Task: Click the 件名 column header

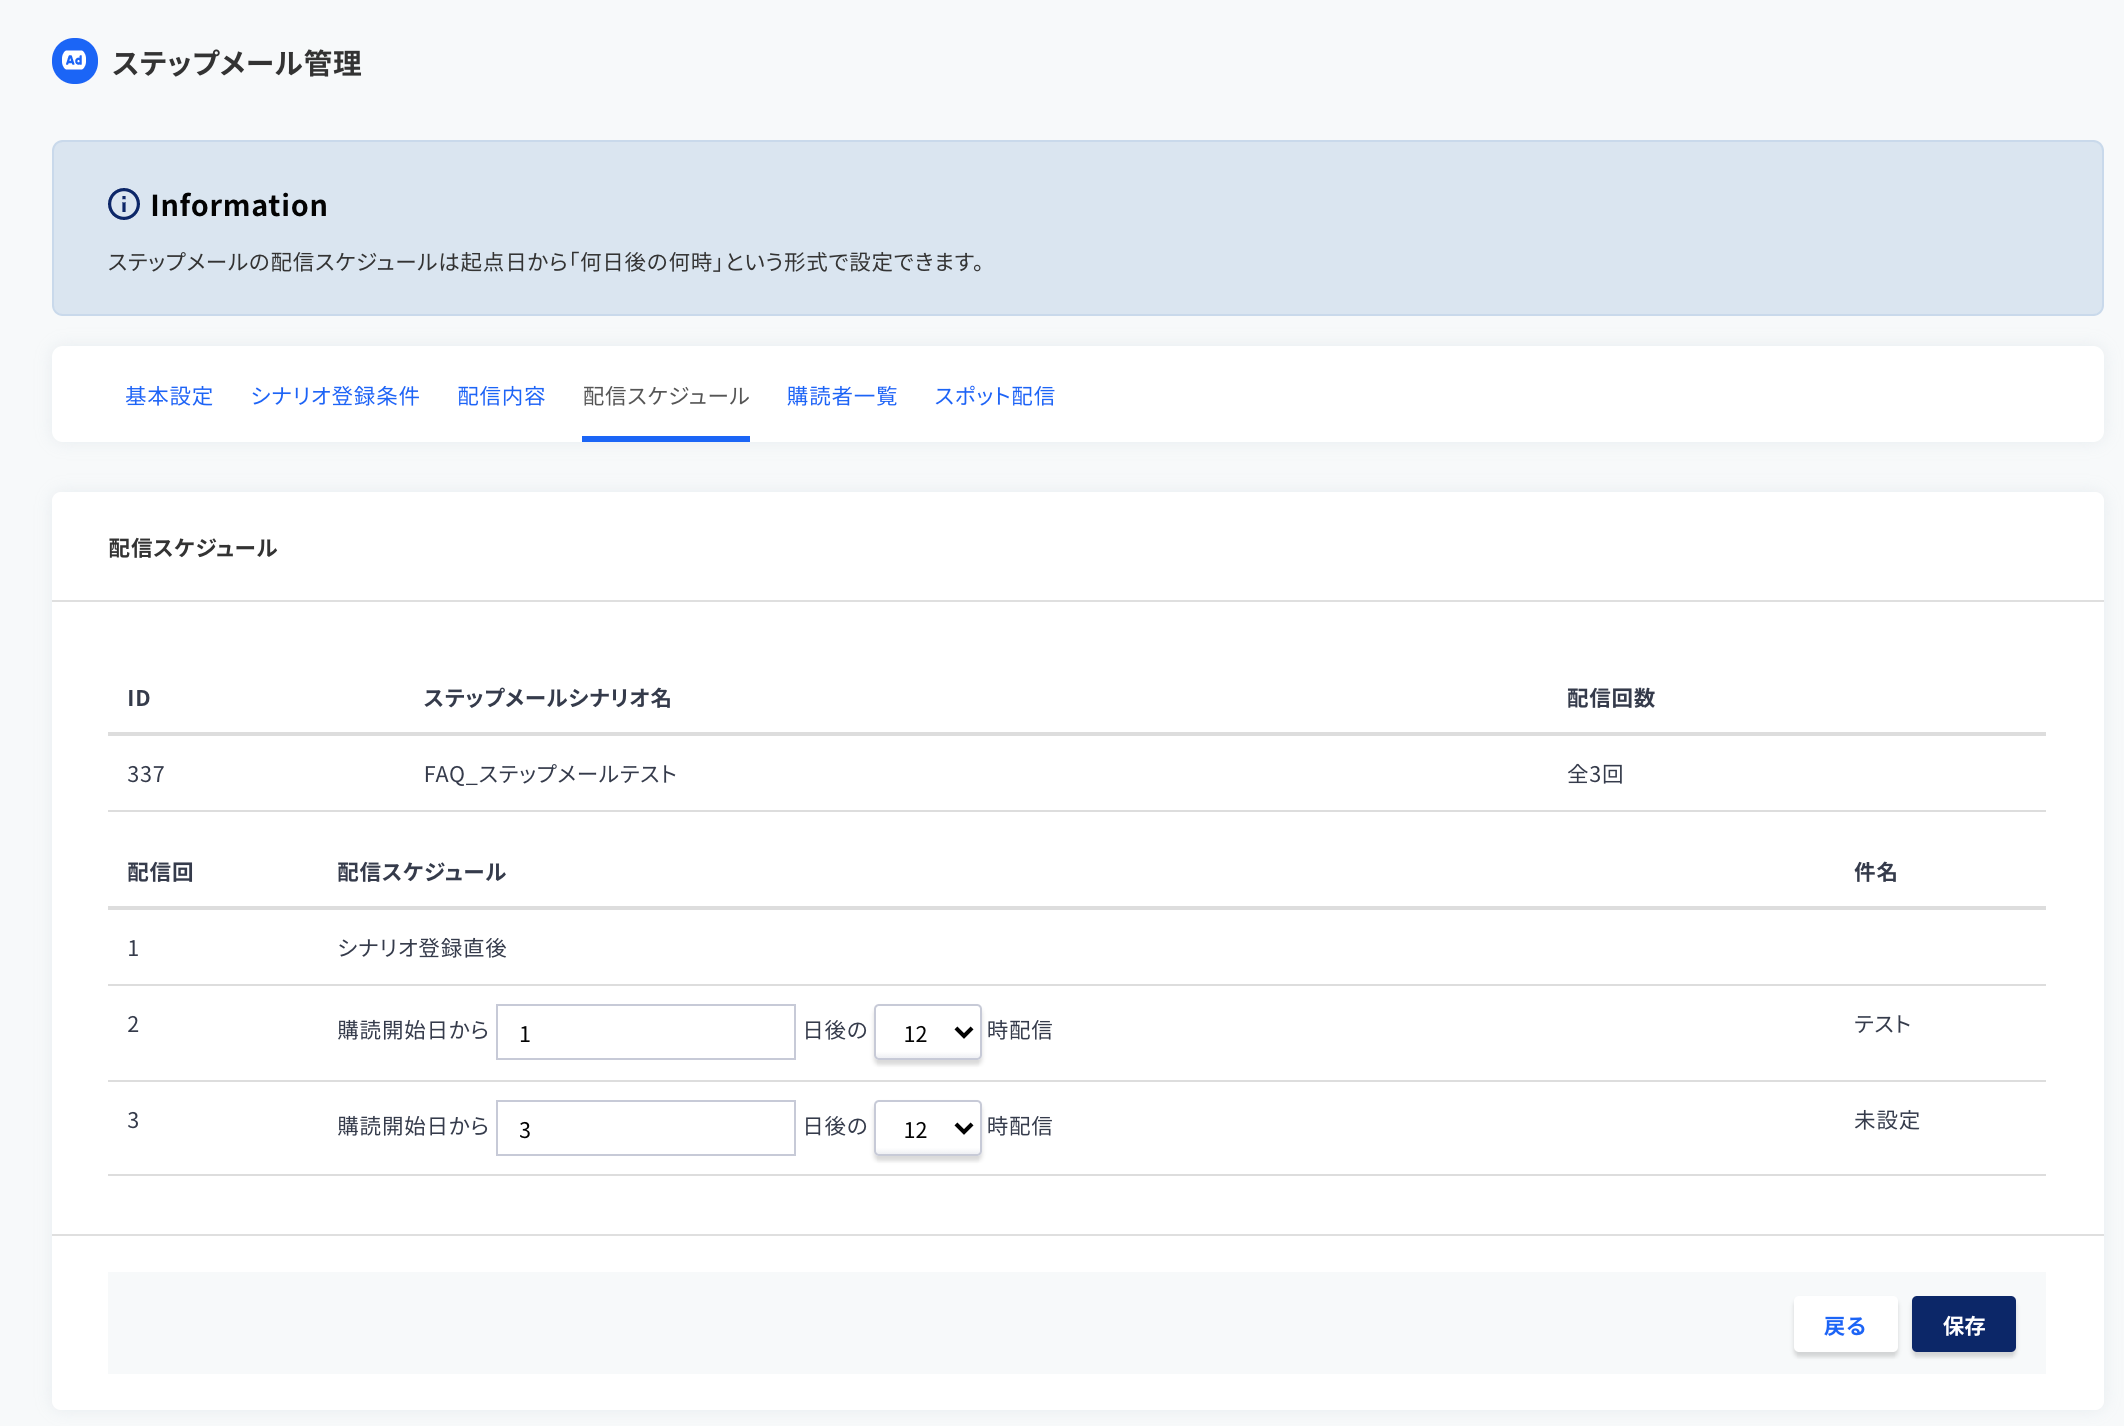Action: click(1875, 872)
